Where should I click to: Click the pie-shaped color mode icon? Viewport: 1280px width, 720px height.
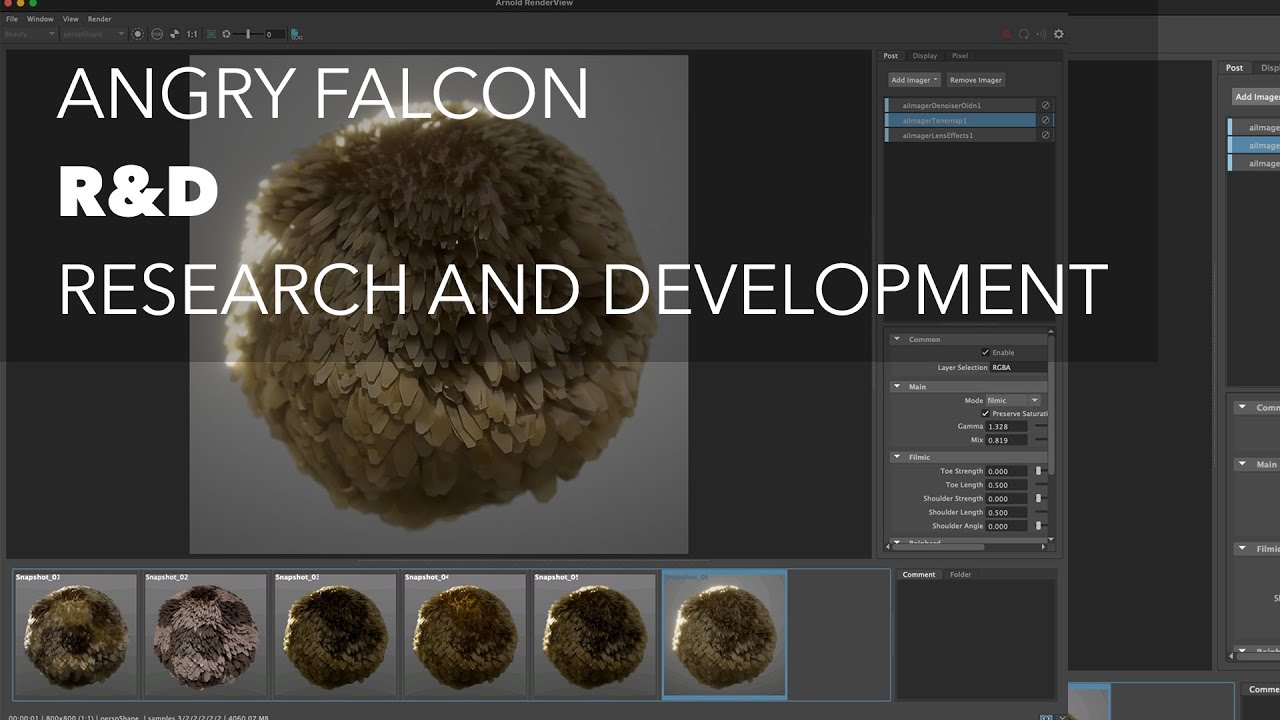[x=175, y=34]
